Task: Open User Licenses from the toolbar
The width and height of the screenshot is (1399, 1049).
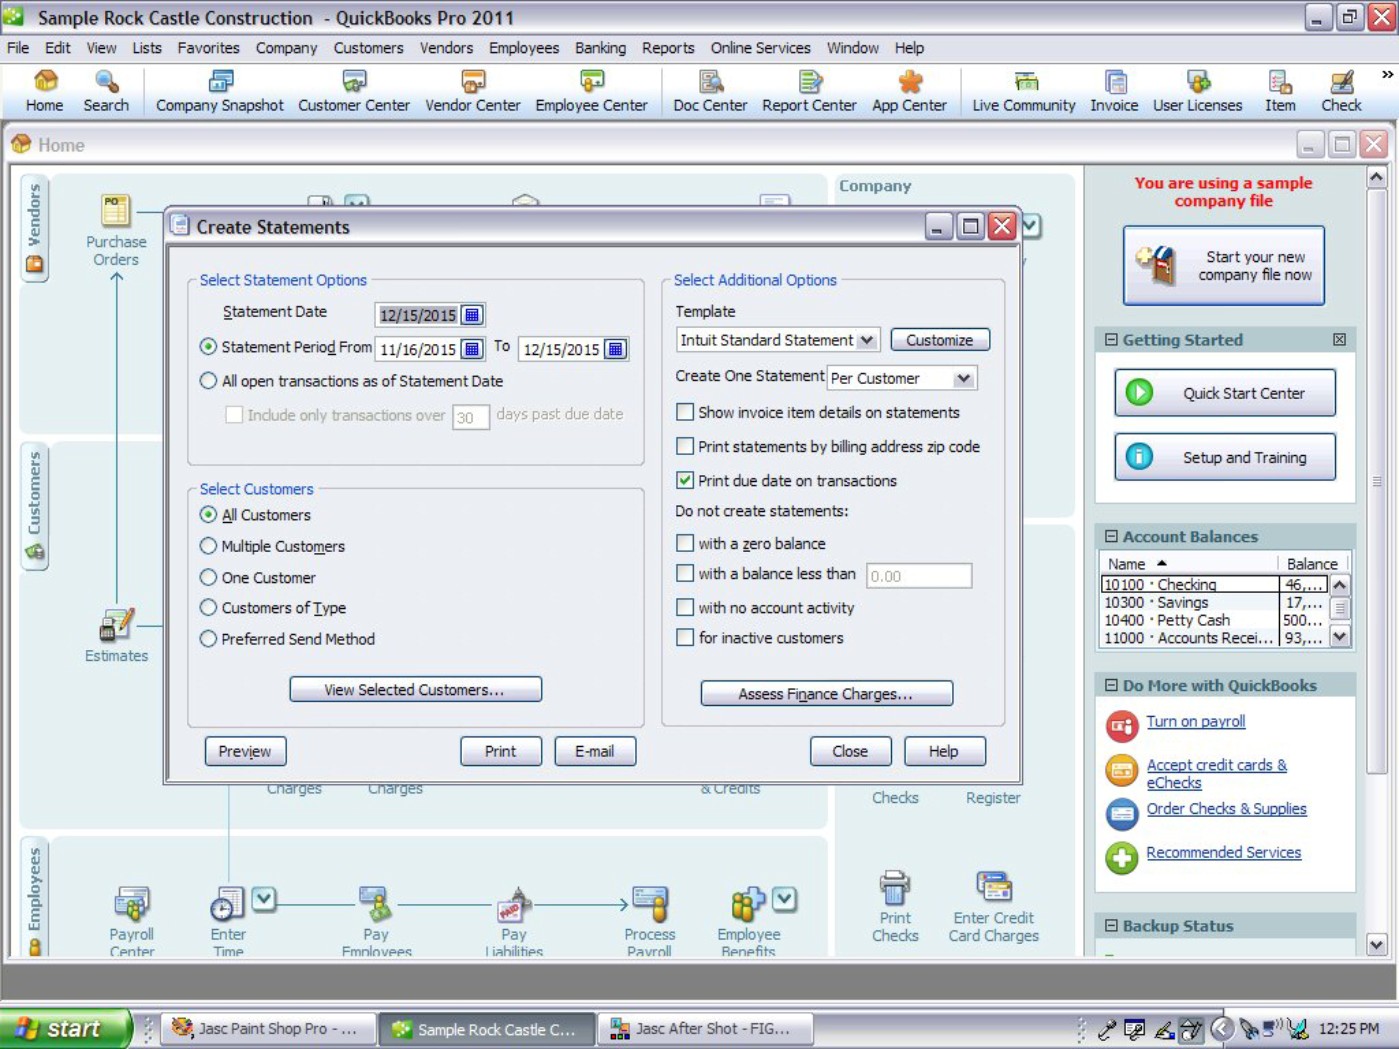Action: [1198, 91]
